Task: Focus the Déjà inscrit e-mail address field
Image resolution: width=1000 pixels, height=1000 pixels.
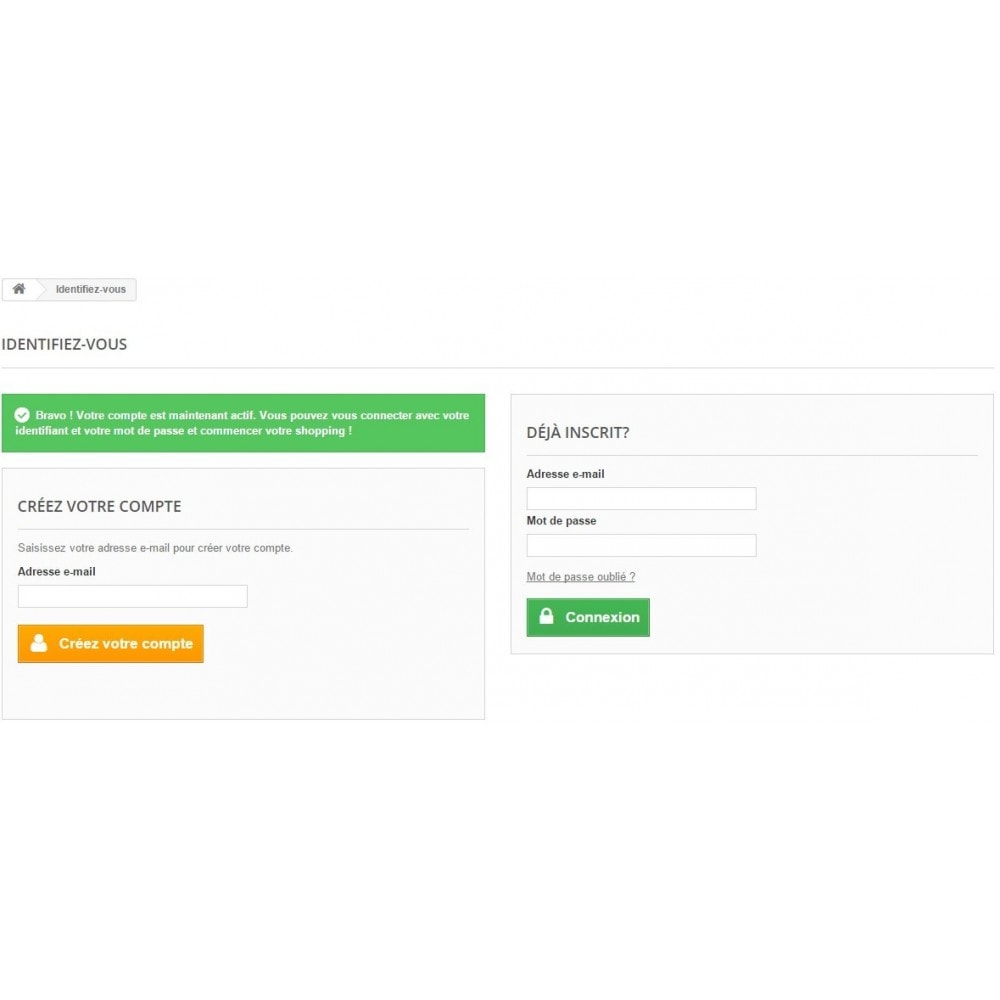Action: coord(642,499)
